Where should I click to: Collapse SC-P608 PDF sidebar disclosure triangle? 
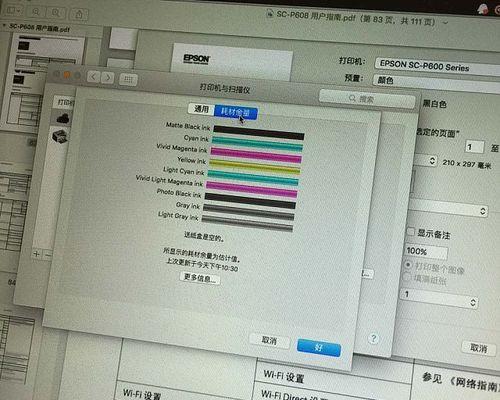pos(4,25)
